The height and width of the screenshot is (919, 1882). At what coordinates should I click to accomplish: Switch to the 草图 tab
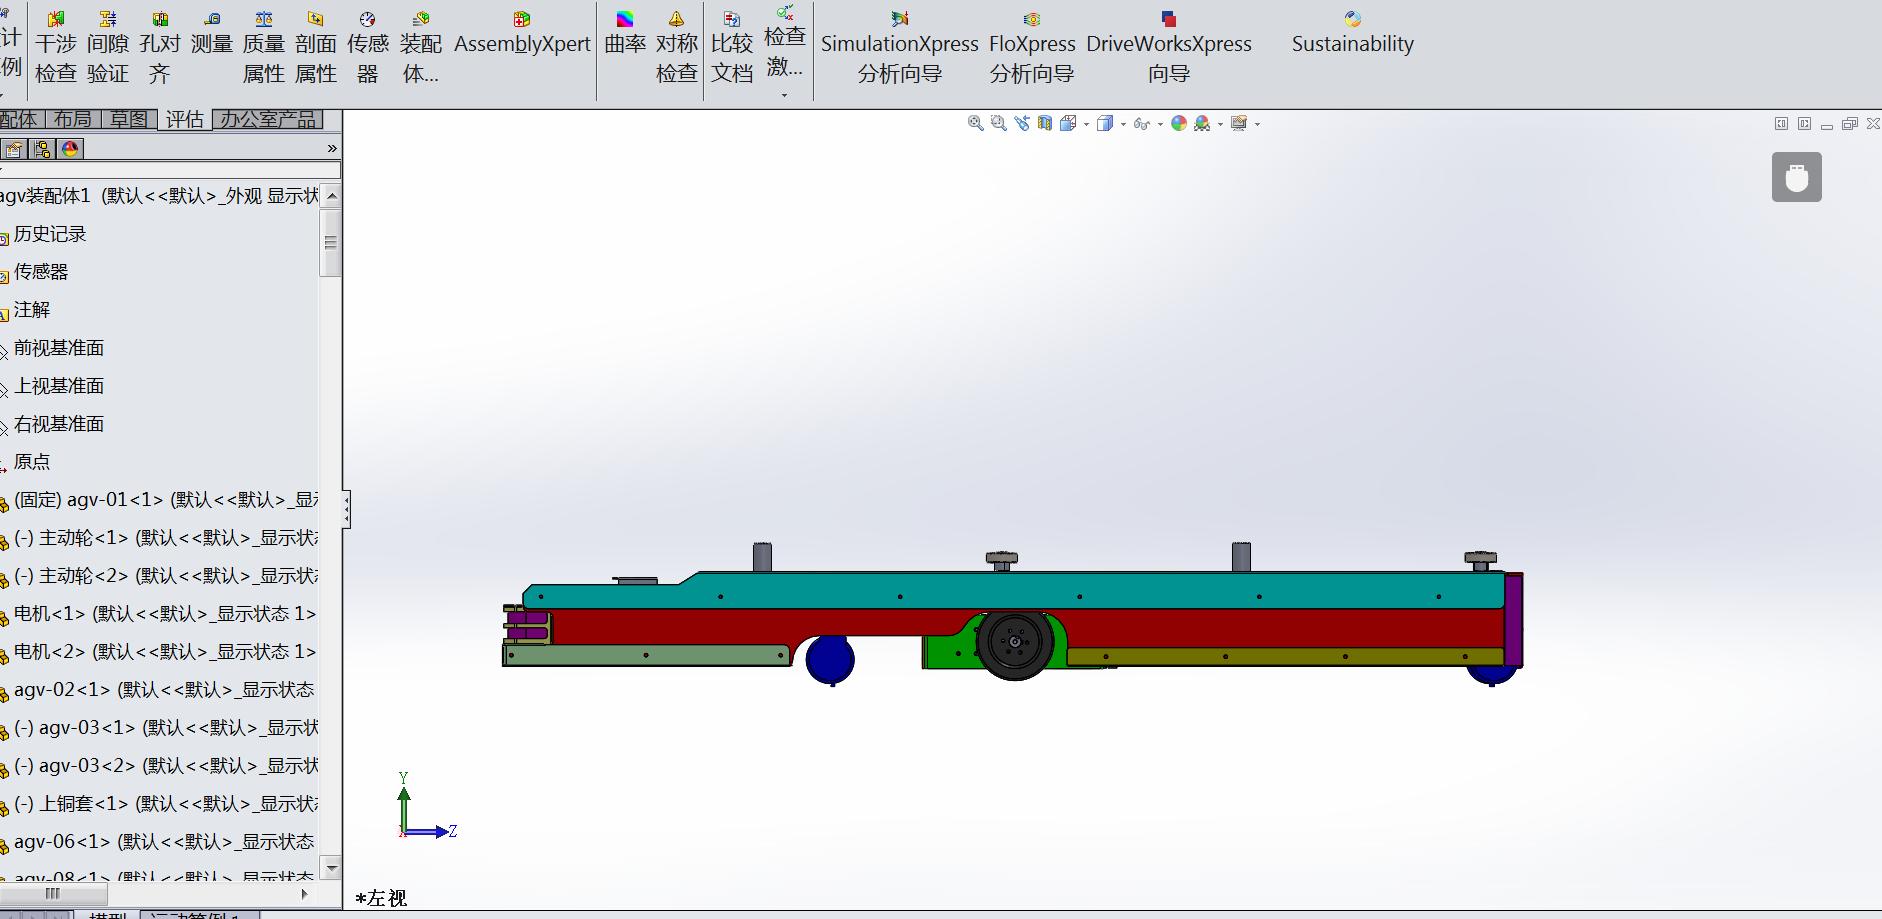pos(129,119)
